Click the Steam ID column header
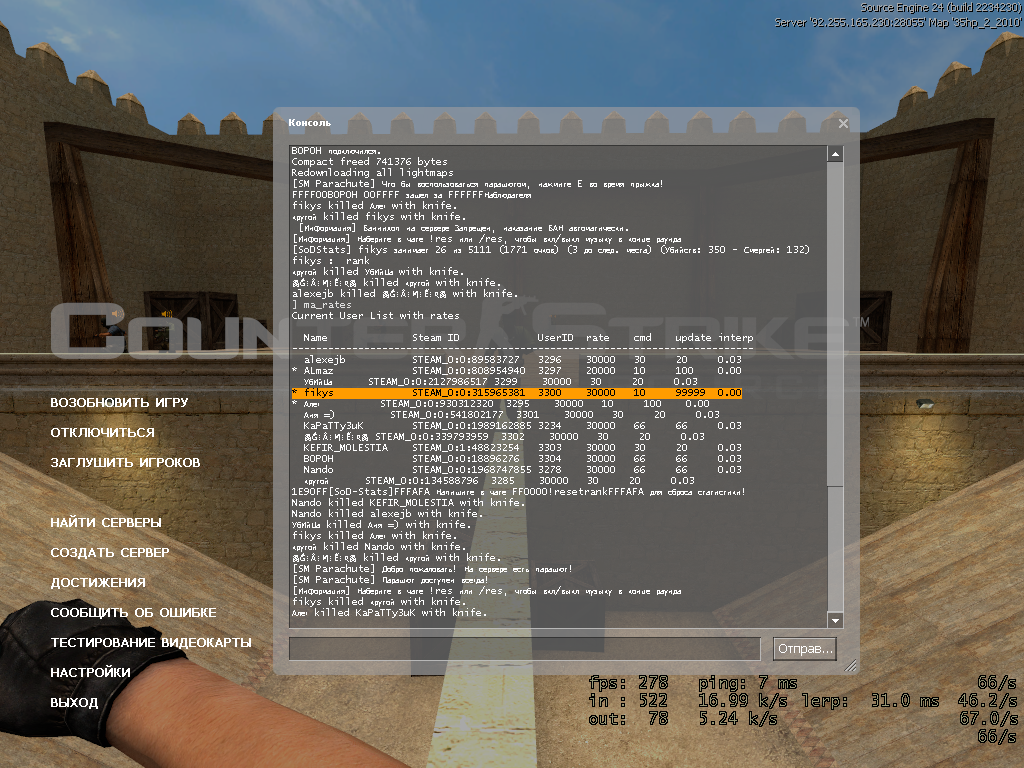1024x768 pixels. click(436, 338)
